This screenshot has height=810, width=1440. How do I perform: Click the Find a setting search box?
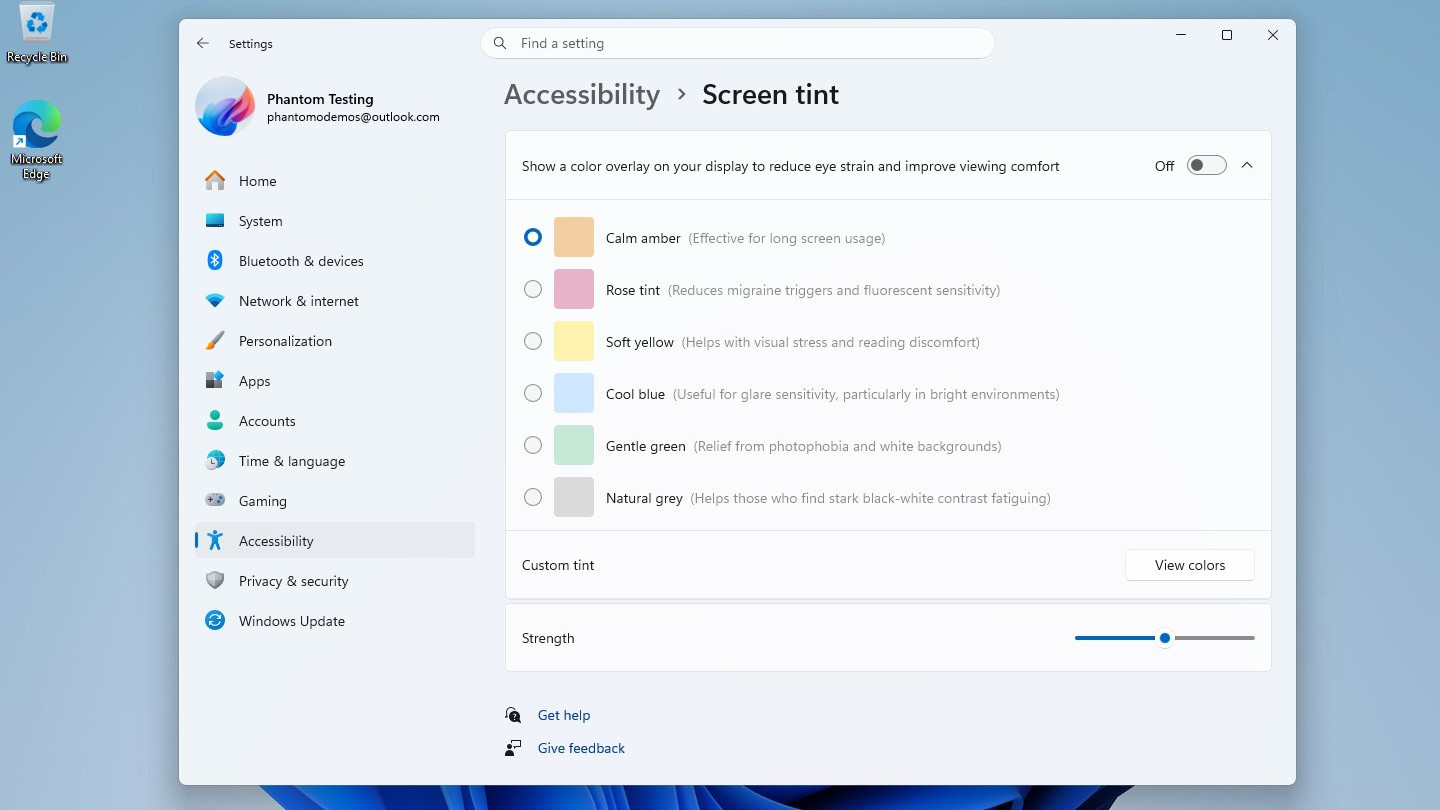coord(737,43)
